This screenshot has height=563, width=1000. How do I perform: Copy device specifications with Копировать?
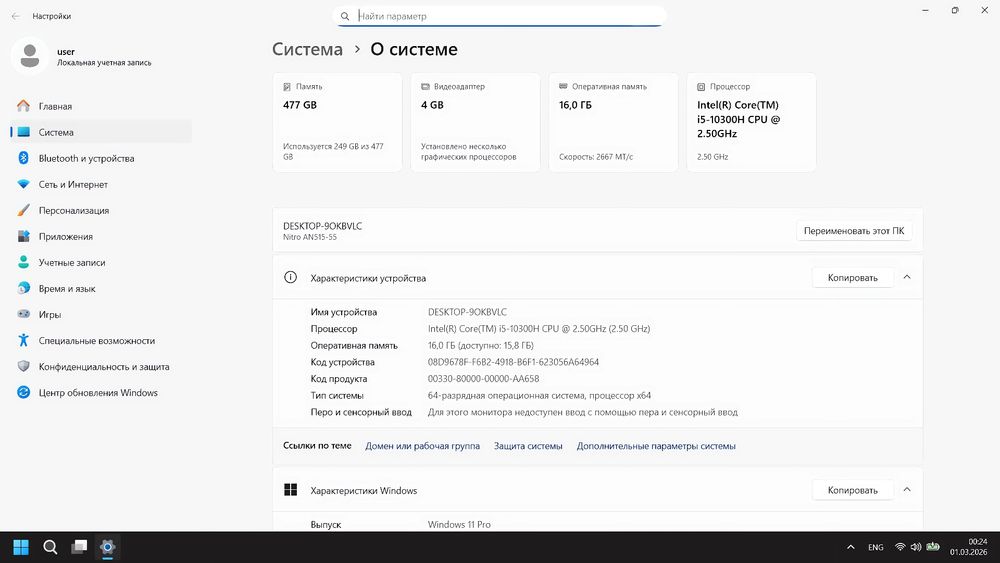click(852, 277)
